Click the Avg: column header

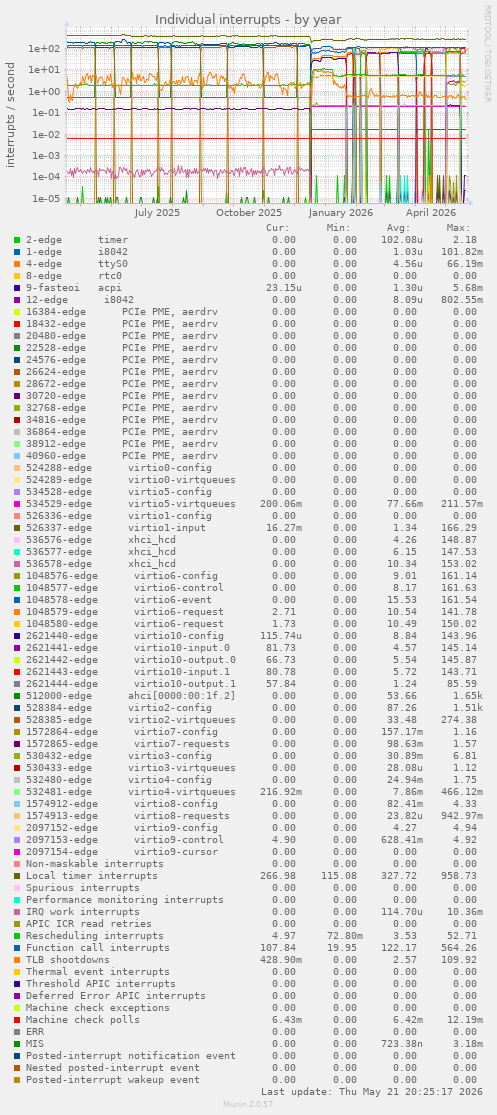(397, 228)
